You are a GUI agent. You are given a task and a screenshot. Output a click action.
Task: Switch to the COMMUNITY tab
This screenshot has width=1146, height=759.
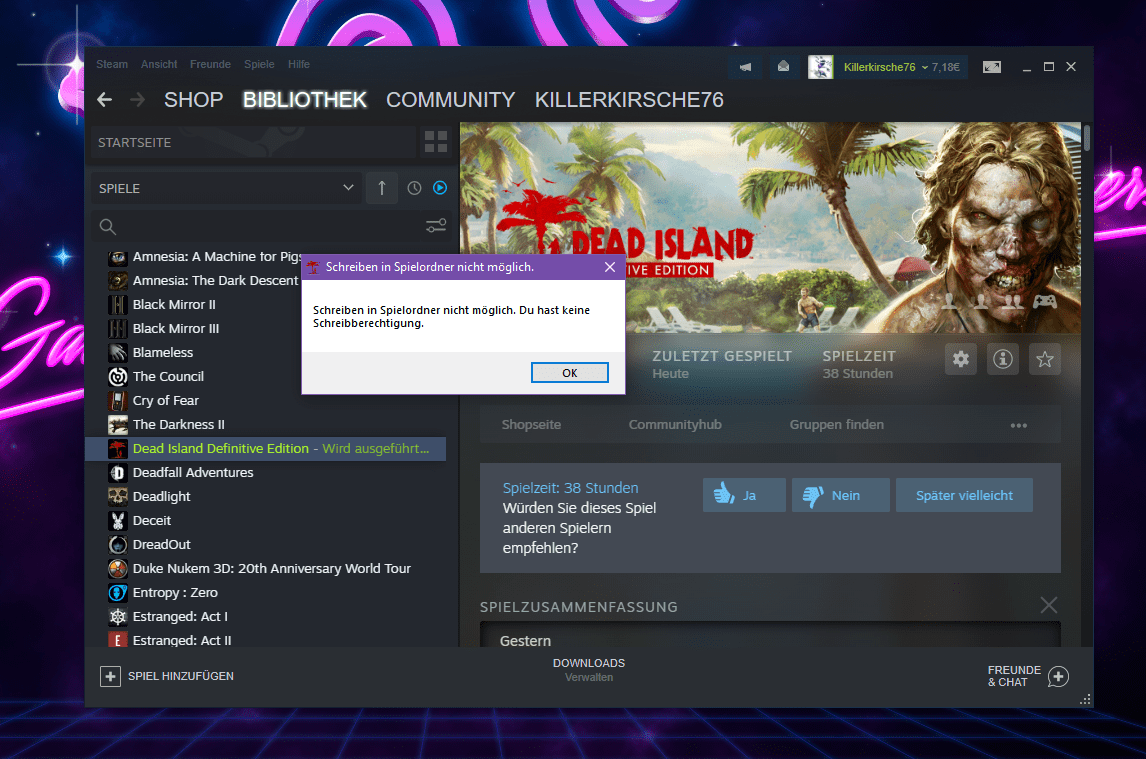(x=450, y=99)
